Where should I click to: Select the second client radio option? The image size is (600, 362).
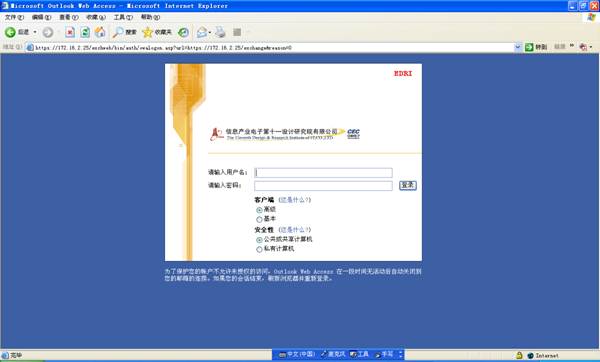point(259,219)
